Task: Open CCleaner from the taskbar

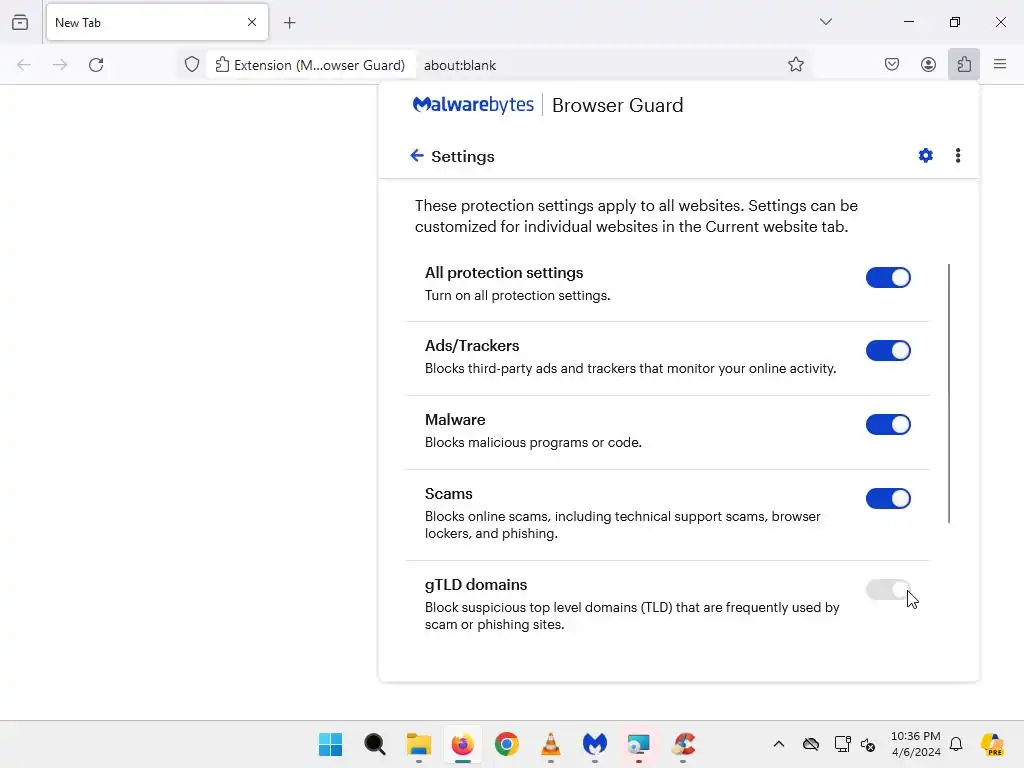Action: (683, 744)
